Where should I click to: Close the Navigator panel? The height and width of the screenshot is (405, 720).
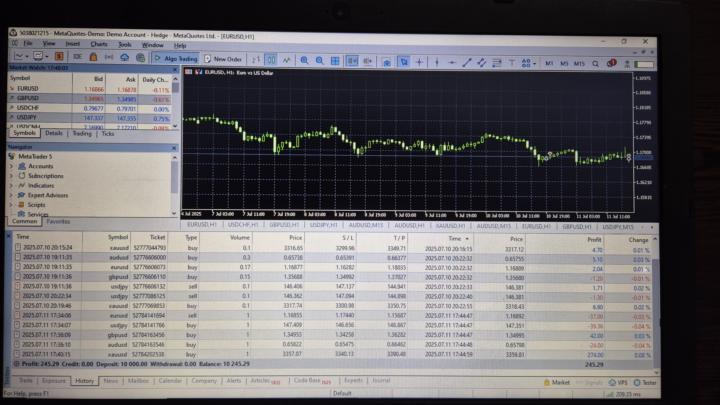point(174,148)
